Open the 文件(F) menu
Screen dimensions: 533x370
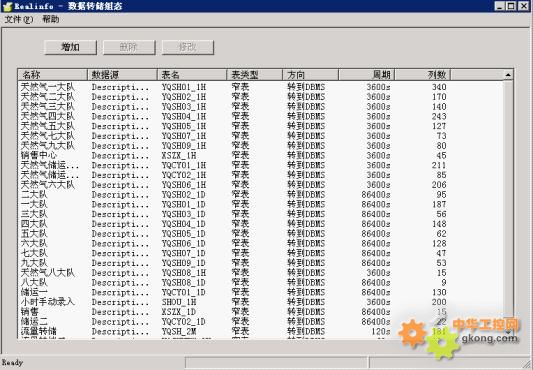click(19, 19)
